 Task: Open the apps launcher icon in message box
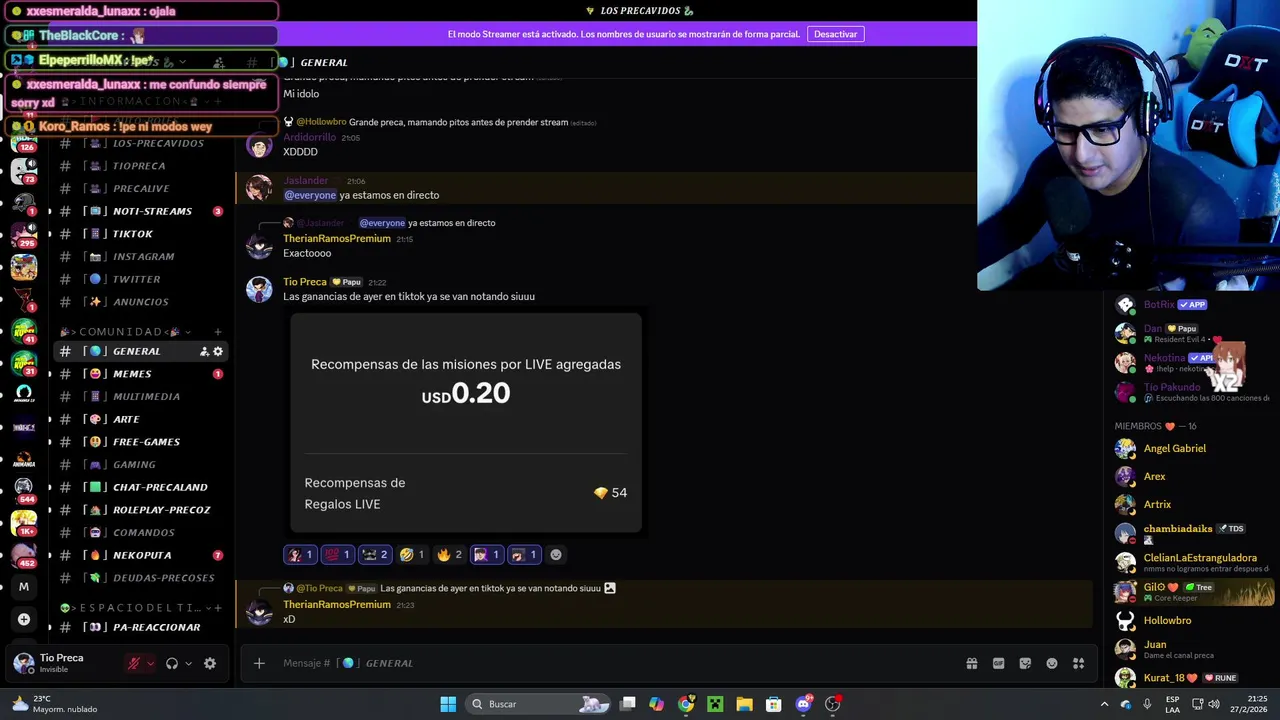tap(1078, 663)
